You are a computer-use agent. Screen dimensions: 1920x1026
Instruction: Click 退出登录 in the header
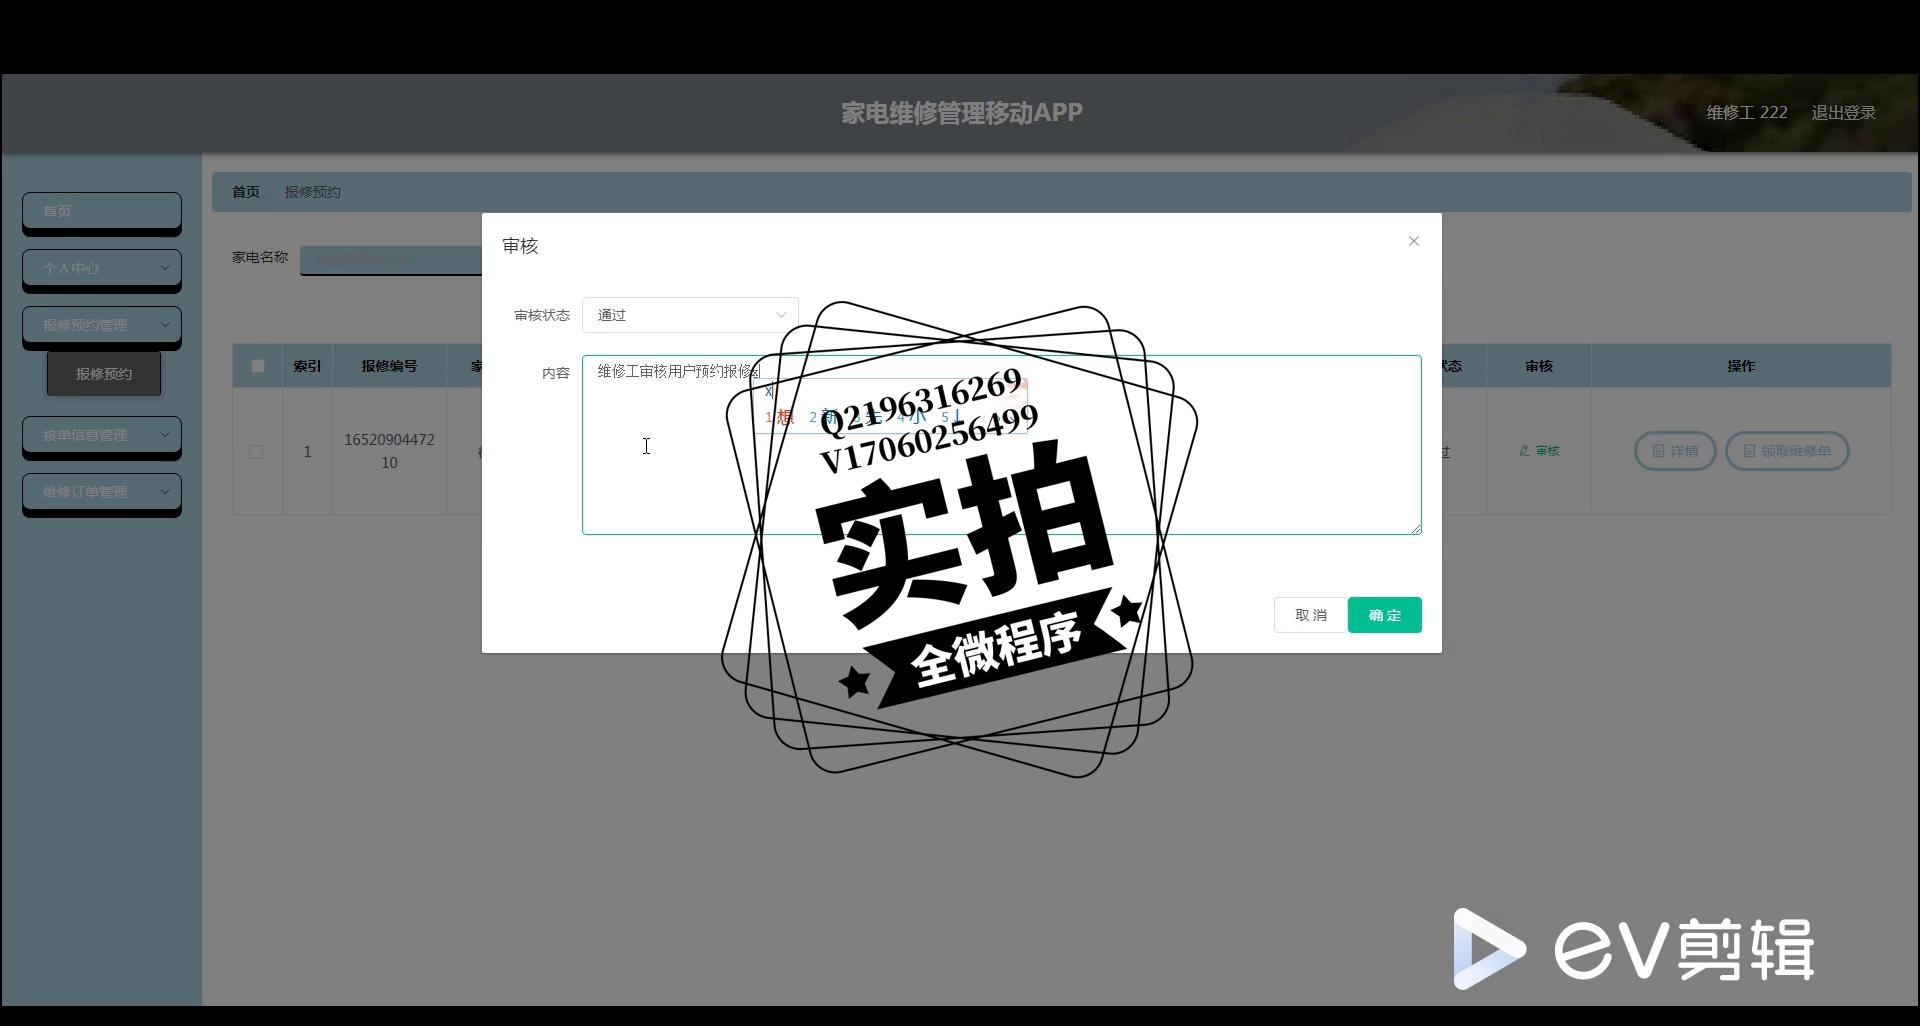click(x=1843, y=113)
